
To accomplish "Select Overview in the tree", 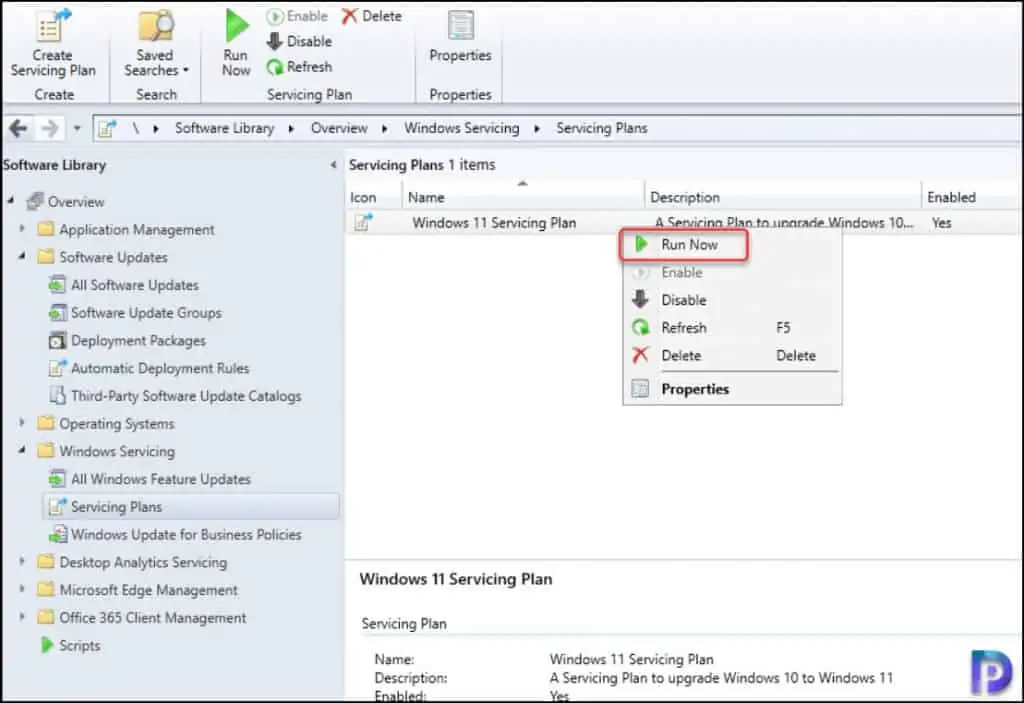I will [76, 202].
